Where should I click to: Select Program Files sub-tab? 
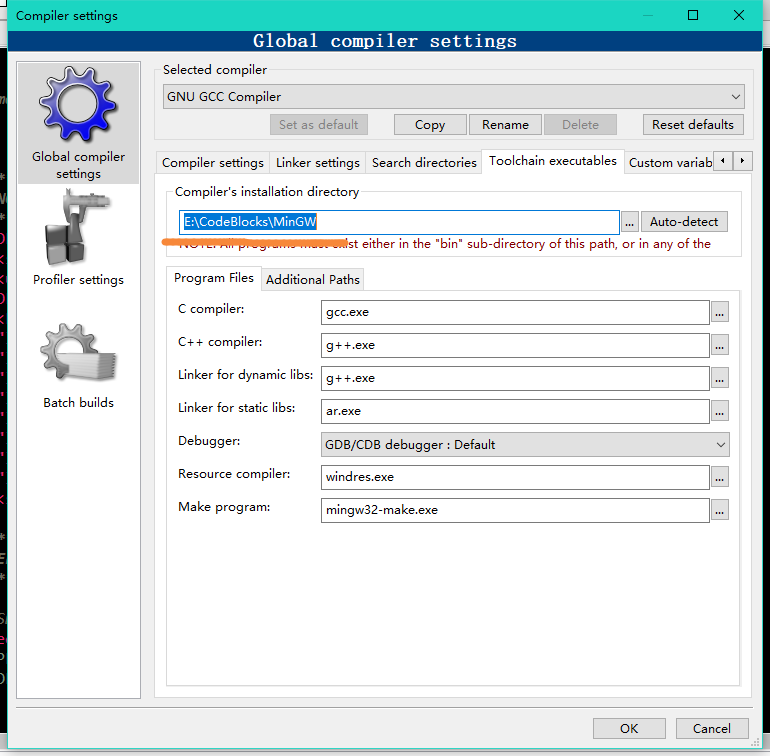(214, 278)
